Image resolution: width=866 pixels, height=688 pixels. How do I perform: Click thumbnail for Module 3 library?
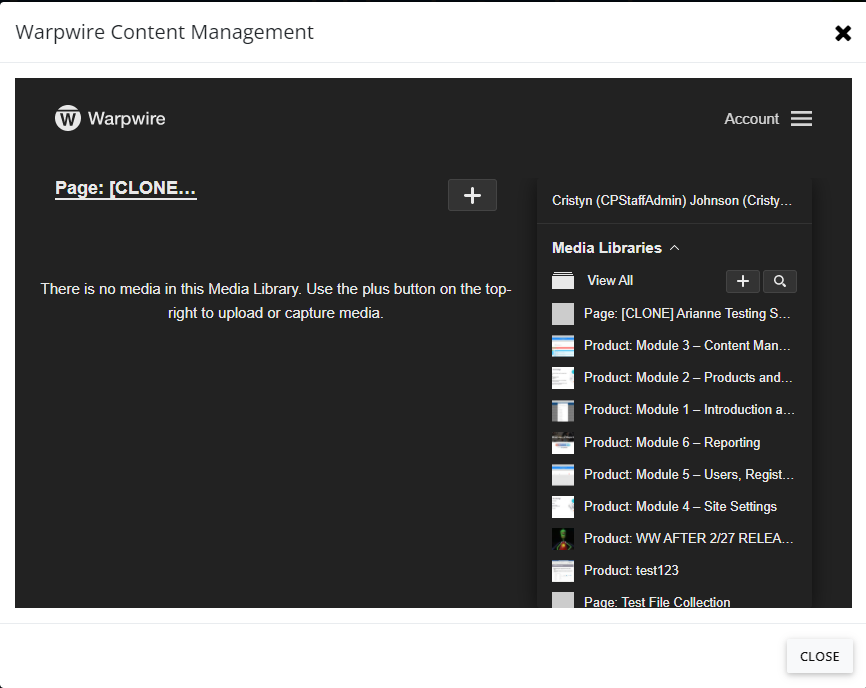click(x=563, y=346)
